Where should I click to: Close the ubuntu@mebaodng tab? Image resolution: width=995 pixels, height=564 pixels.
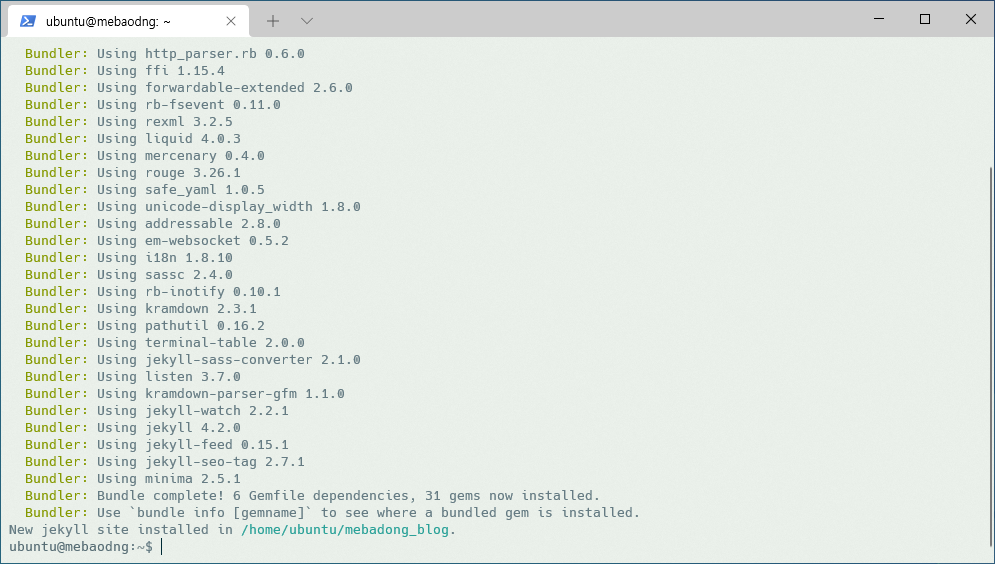coord(231,21)
